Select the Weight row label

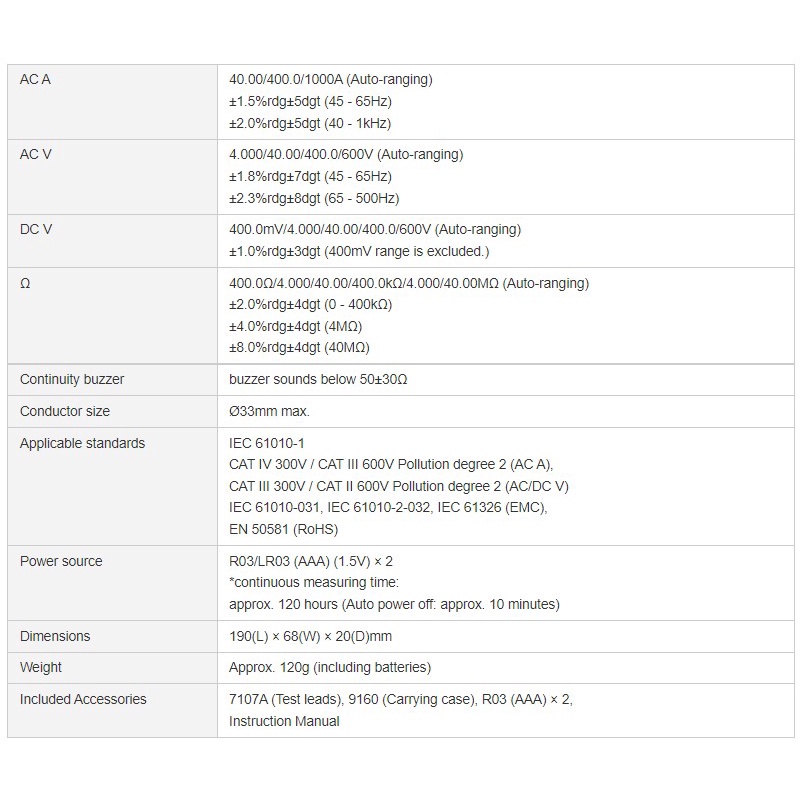pos(41,667)
